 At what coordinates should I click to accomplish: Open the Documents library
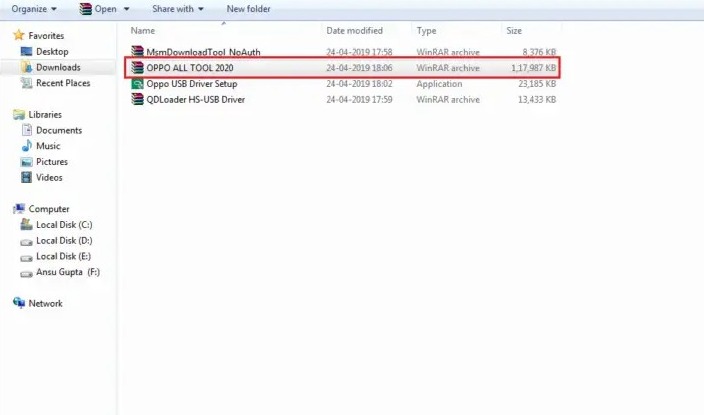coord(58,130)
